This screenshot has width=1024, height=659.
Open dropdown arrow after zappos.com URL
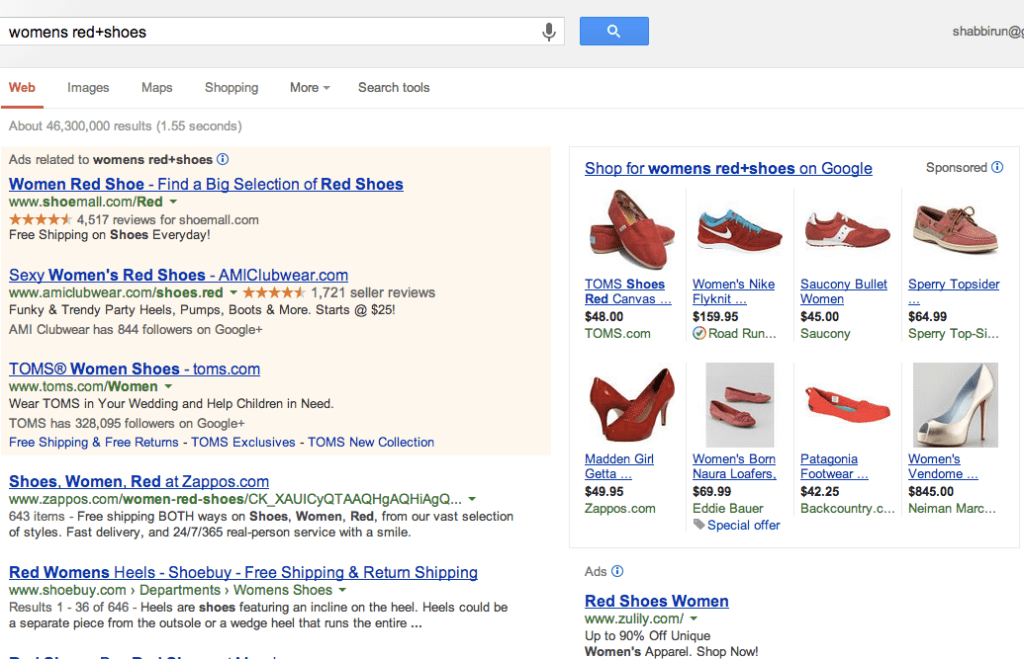(472, 500)
